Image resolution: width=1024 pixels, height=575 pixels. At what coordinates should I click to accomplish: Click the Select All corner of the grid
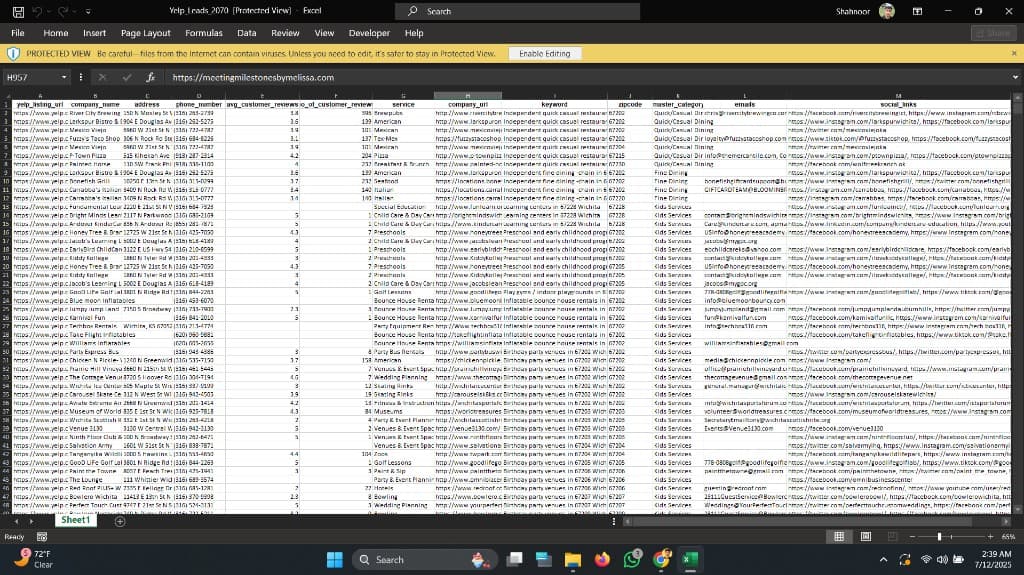tap(7, 96)
